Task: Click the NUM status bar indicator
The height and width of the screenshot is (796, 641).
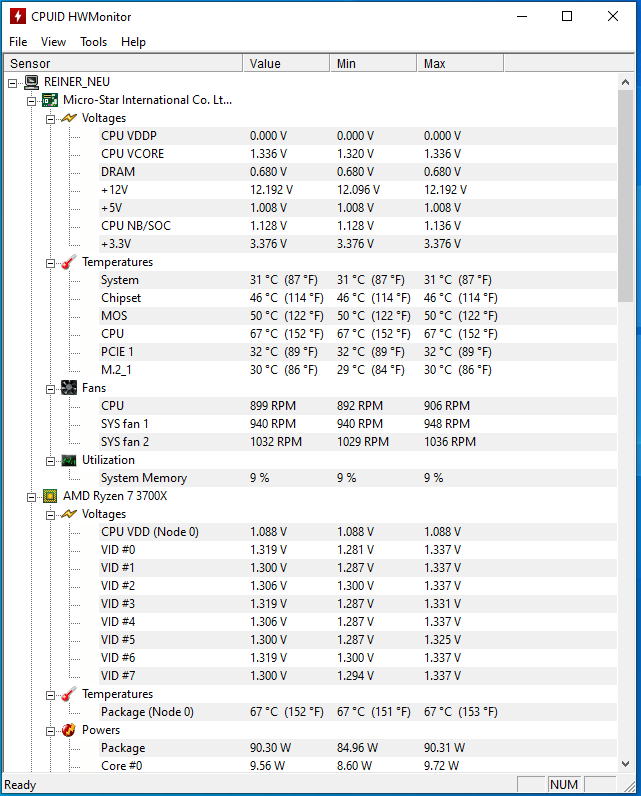Action: [x=564, y=785]
